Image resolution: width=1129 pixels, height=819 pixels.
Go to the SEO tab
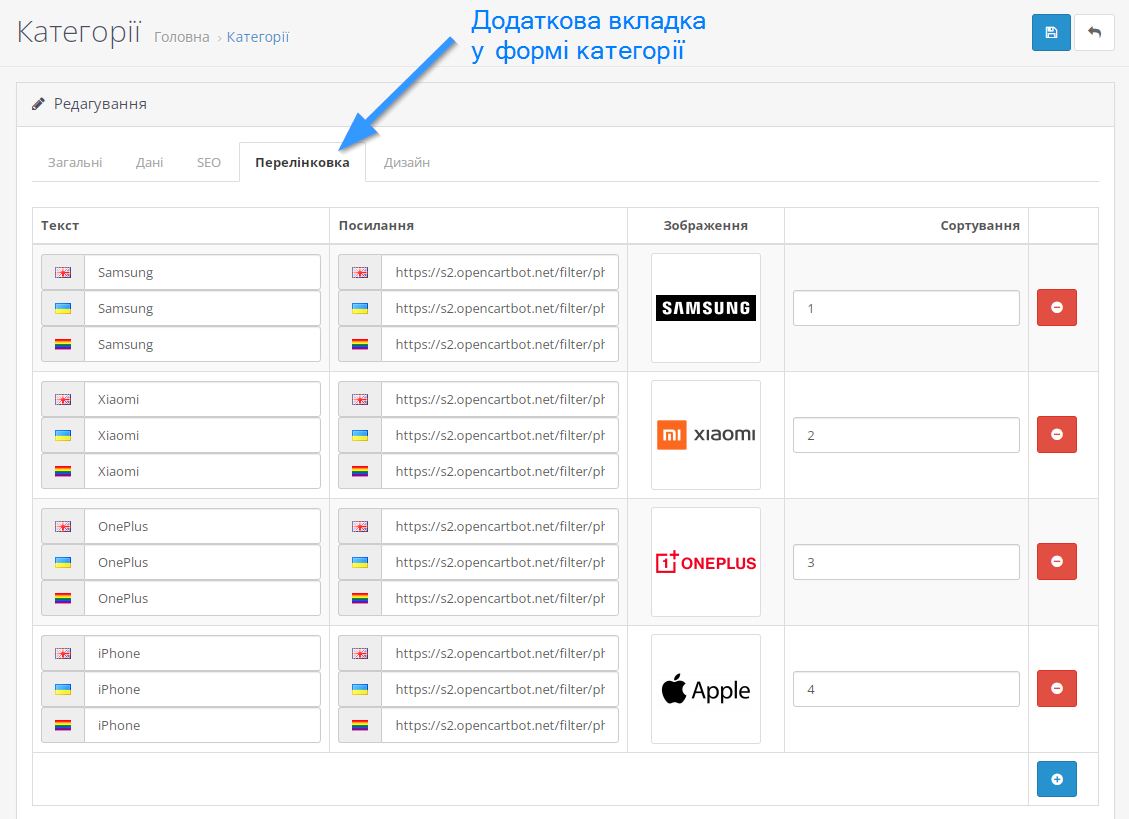[209, 163]
